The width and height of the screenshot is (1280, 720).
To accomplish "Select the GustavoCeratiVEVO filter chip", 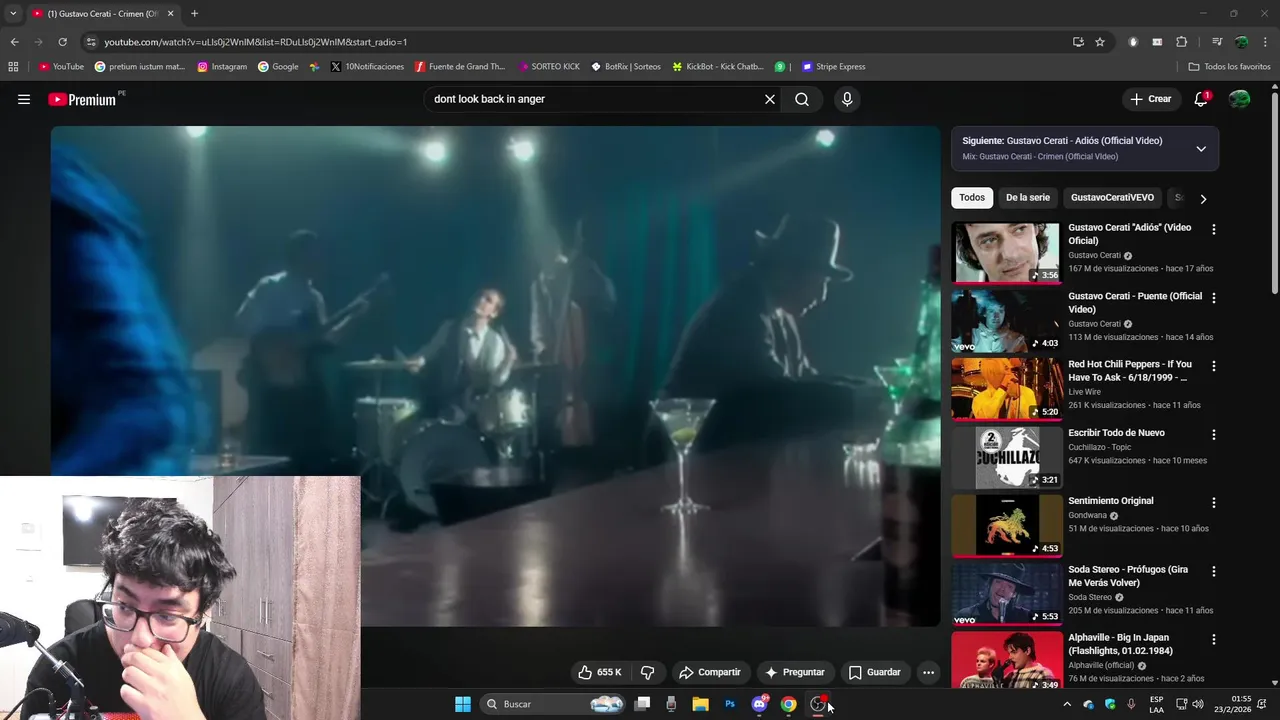I will (1112, 197).
